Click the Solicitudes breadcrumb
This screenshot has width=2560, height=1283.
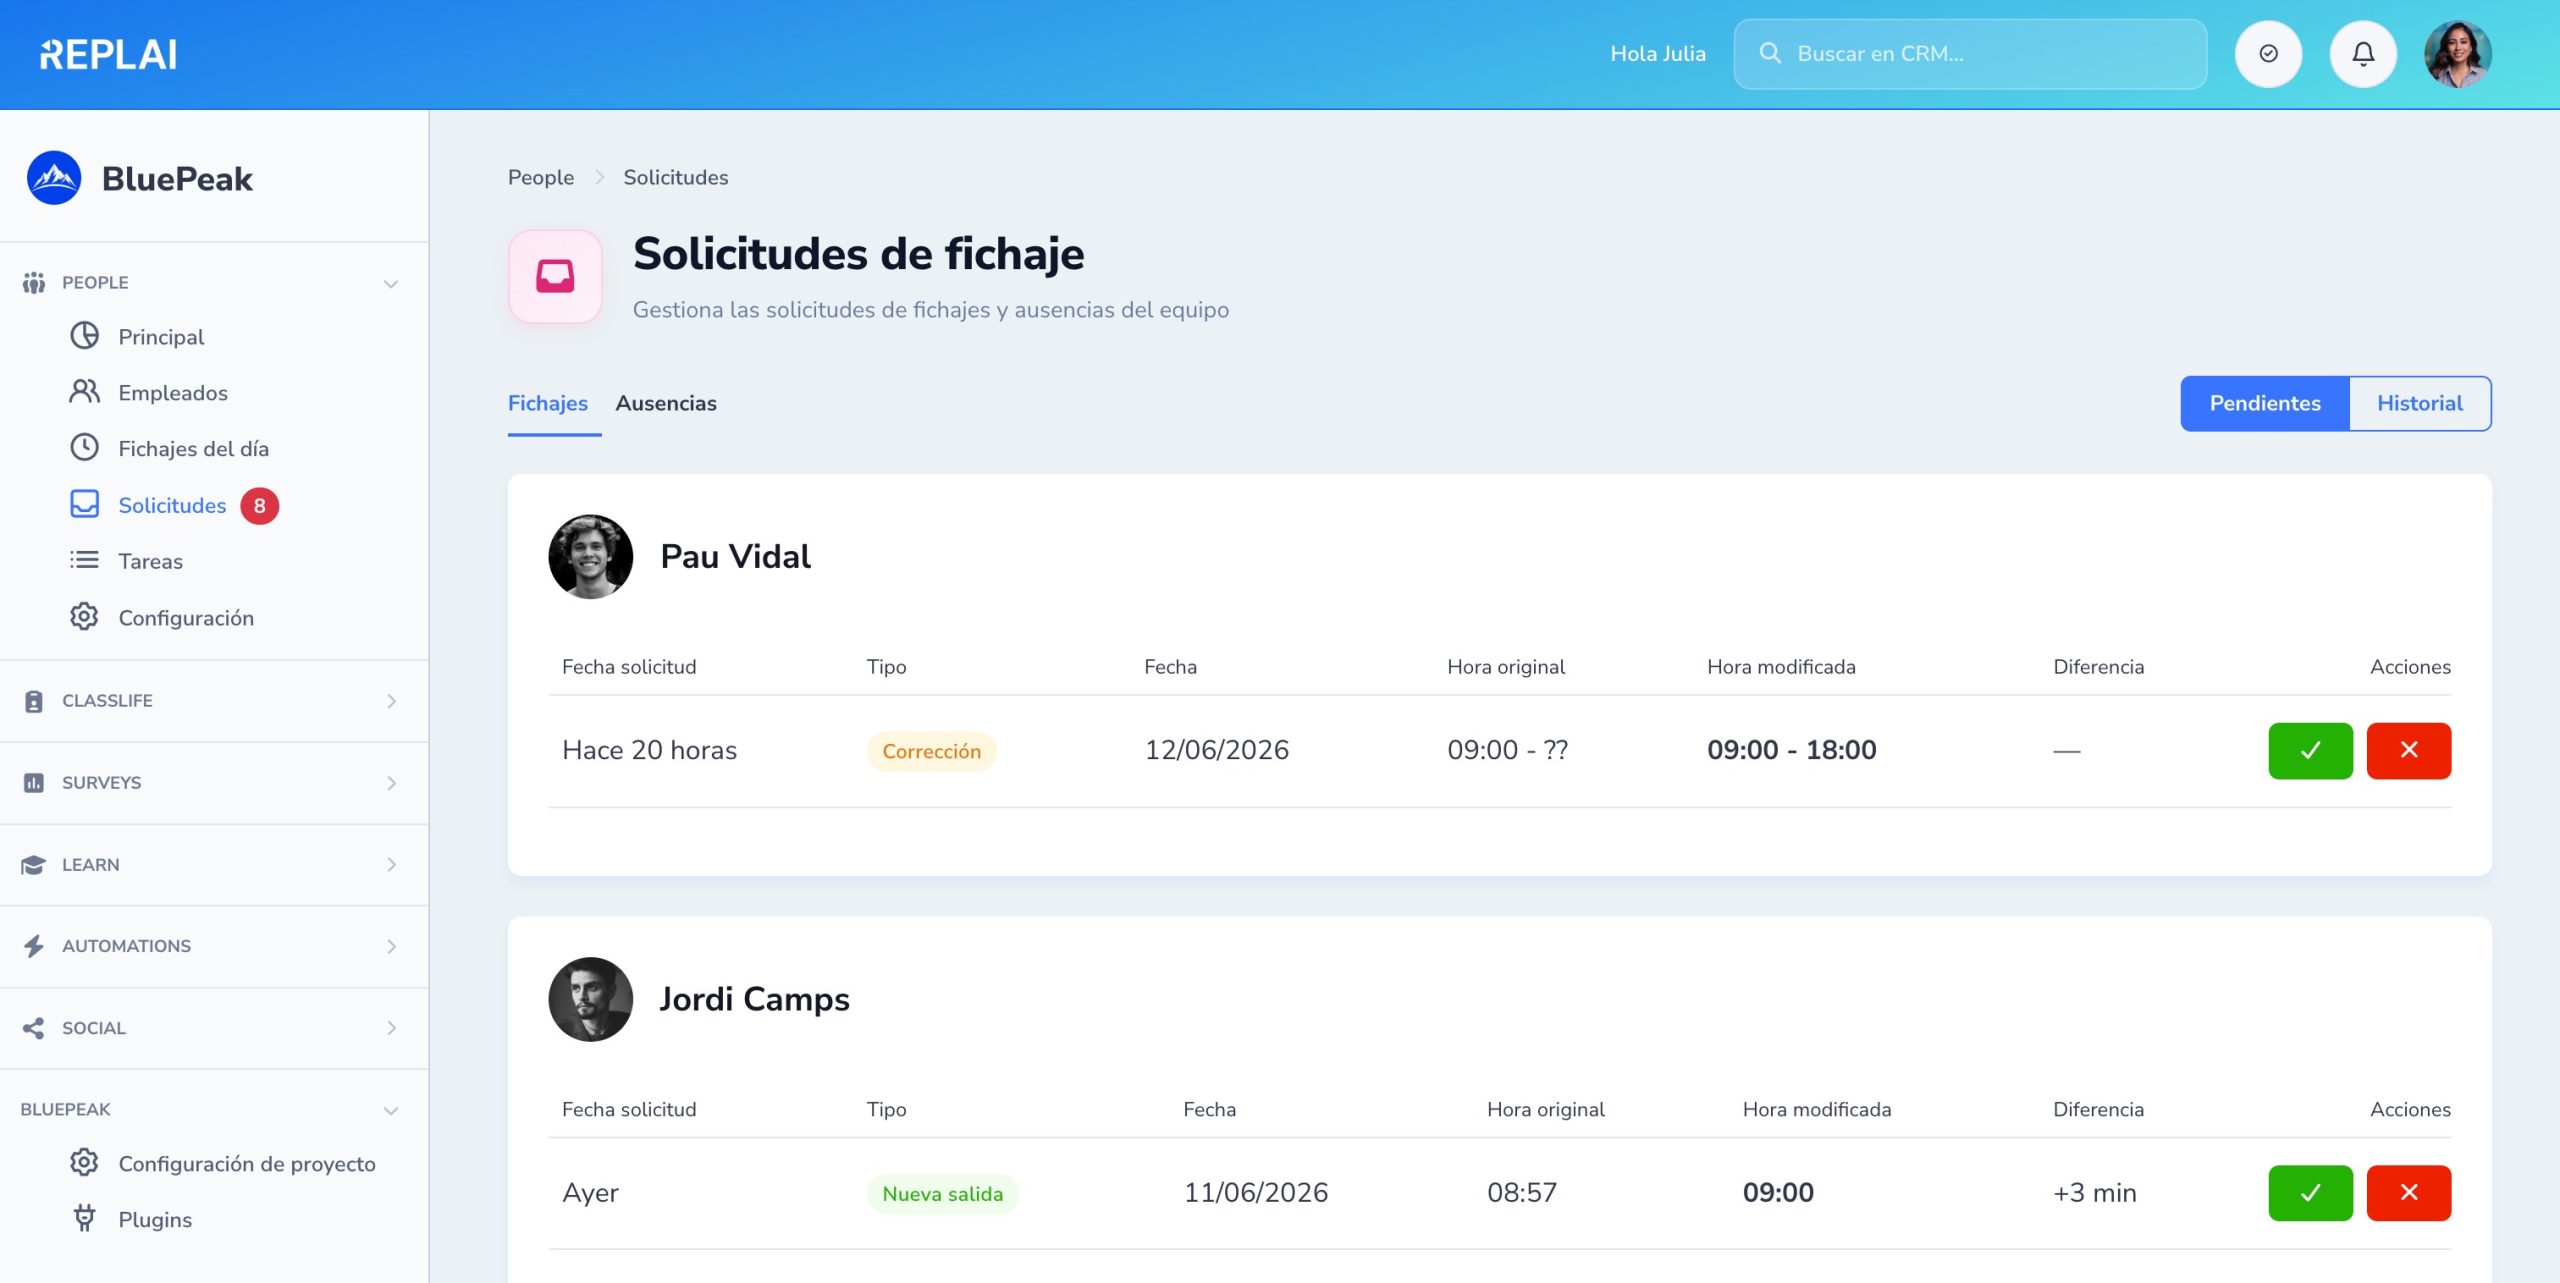(676, 177)
